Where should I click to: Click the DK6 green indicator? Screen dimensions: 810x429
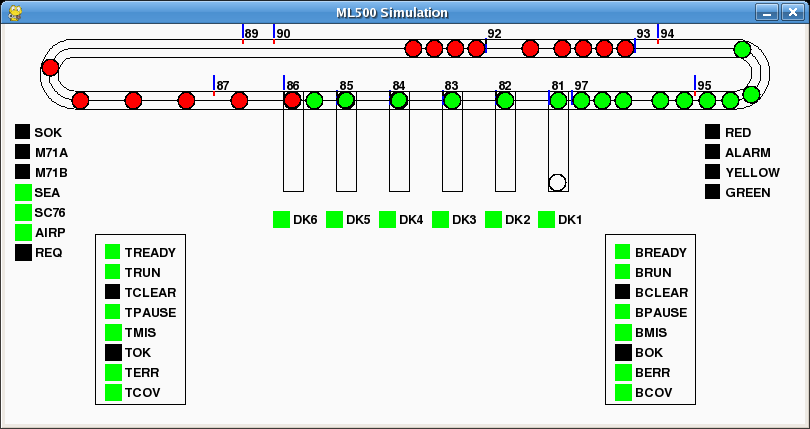pyautogui.click(x=281, y=219)
